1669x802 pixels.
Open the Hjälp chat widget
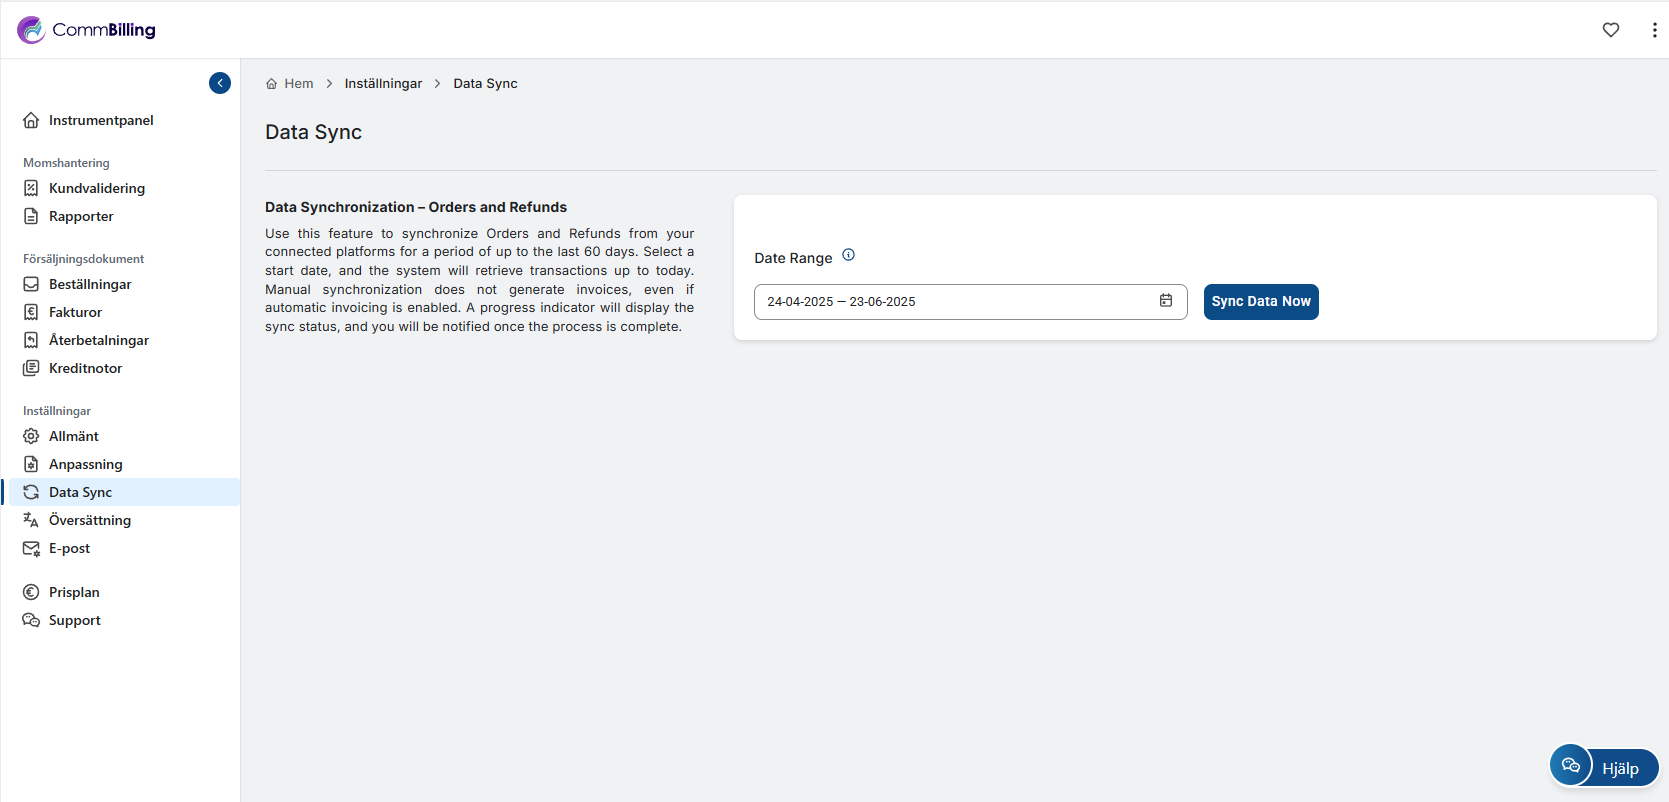pos(1603,767)
